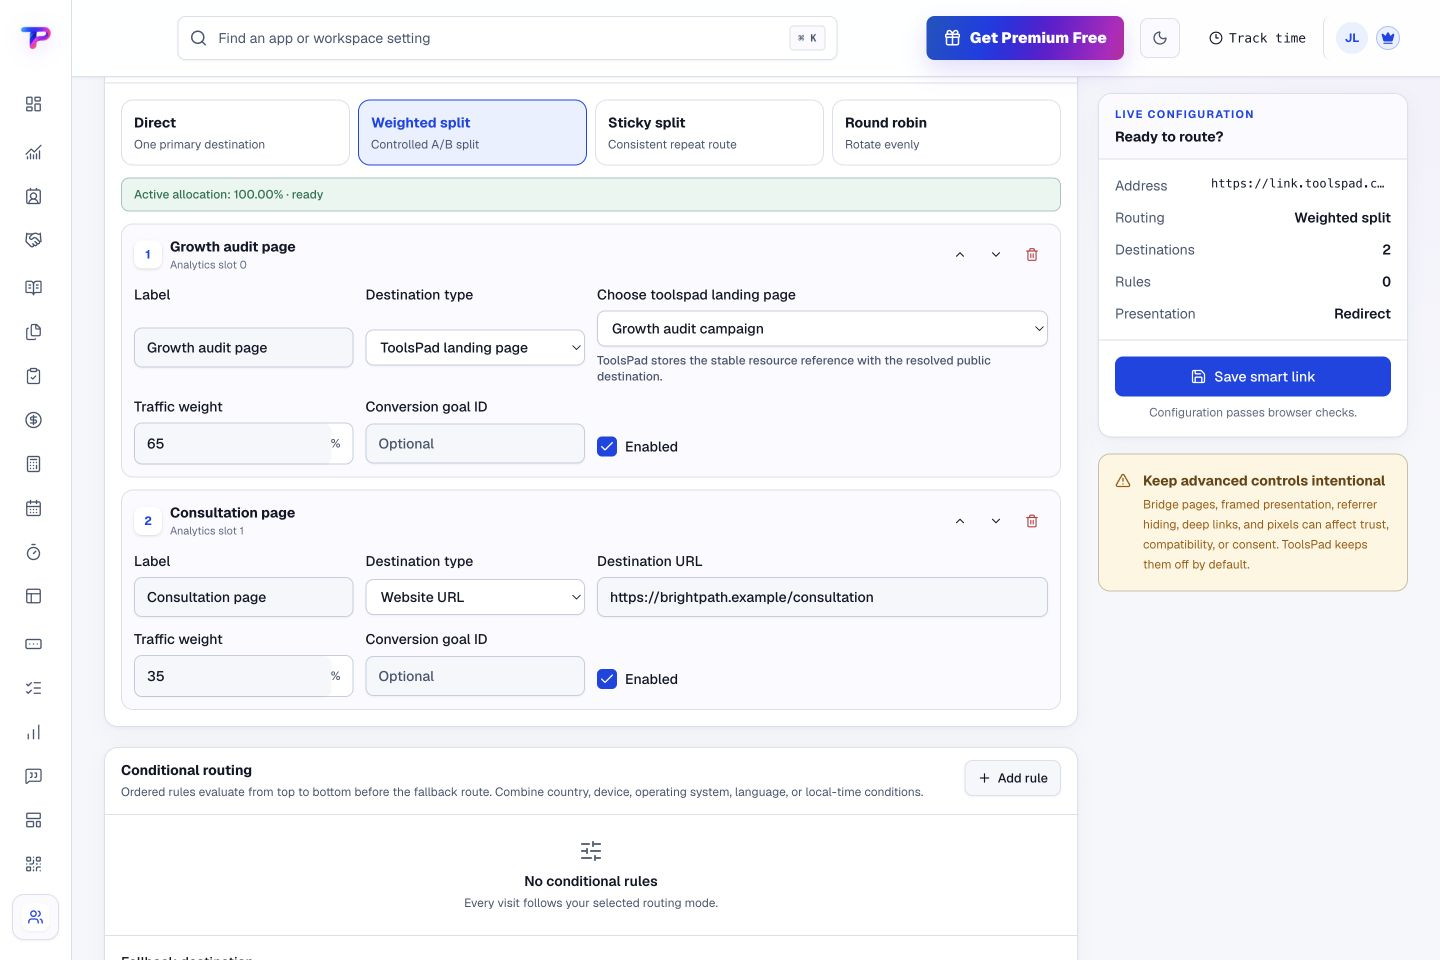Image resolution: width=1440 pixels, height=960 pixels.
Task: Open the analytics line chart sidebar icon
Action: click(33, 152)
